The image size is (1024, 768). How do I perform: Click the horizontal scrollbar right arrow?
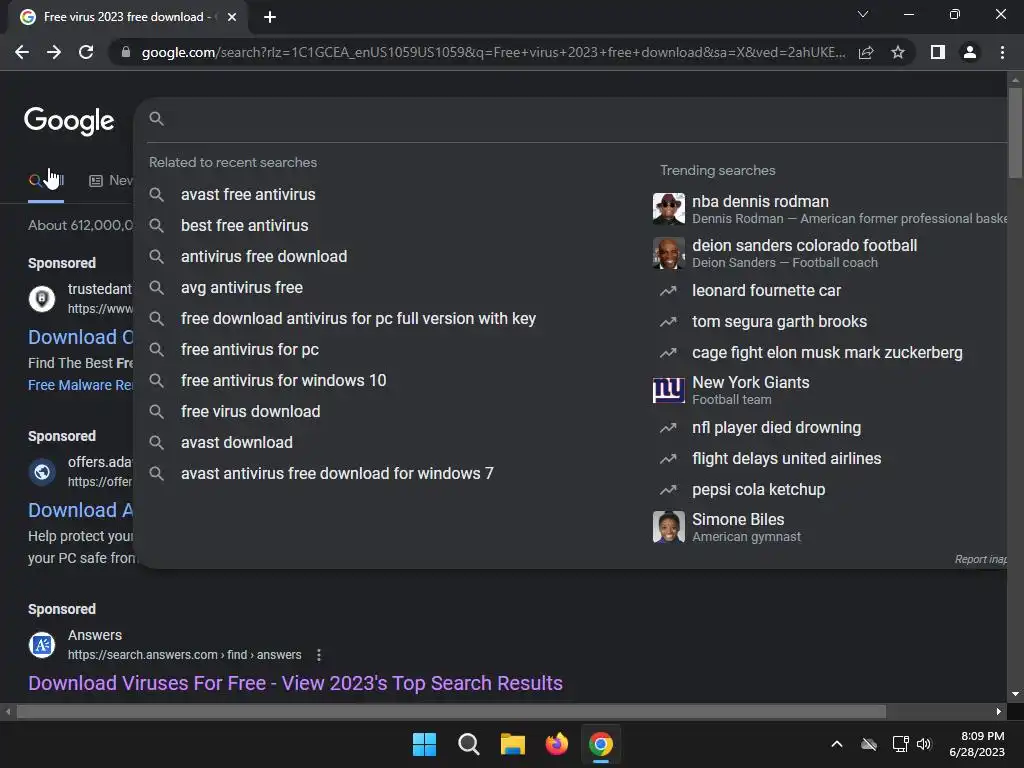click(x=999, y=711)
